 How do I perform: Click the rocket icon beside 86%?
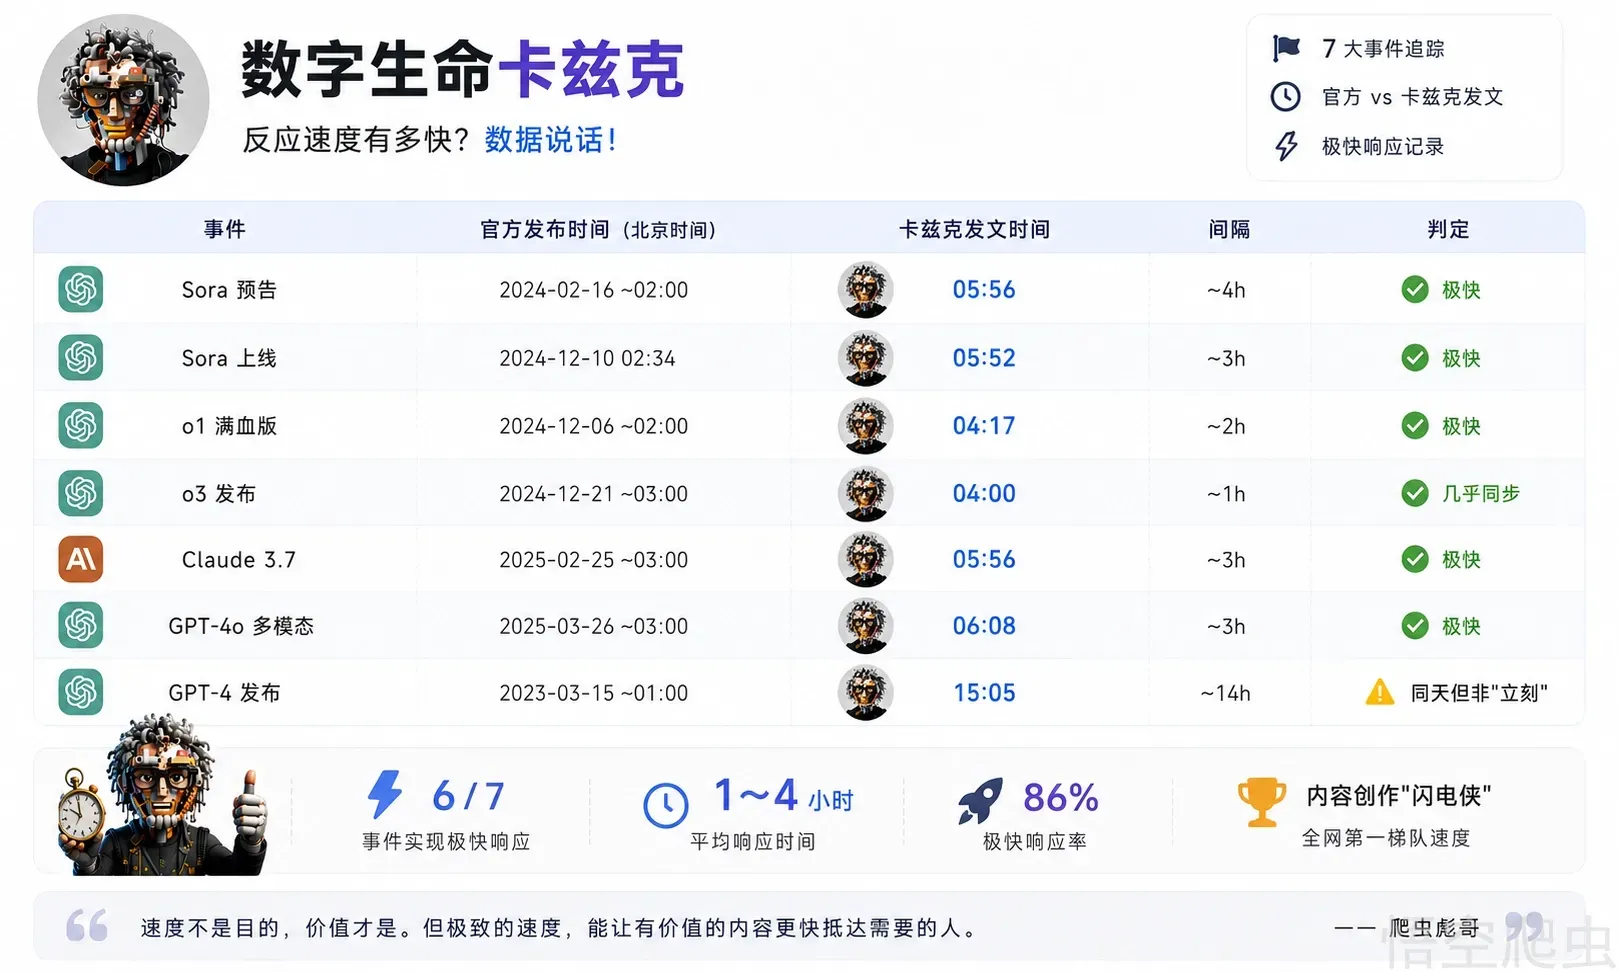pos(980,800)
